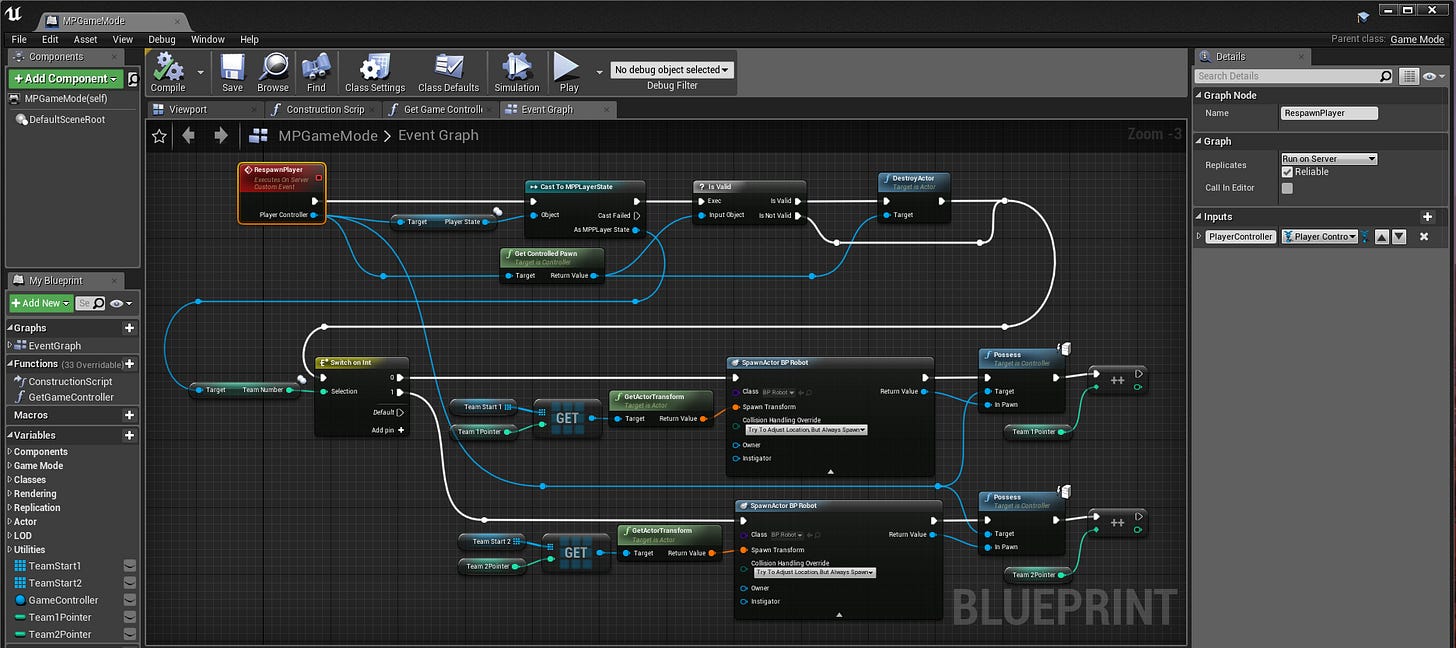Click the add plus next to Graphs

click(x=129, y=328)
